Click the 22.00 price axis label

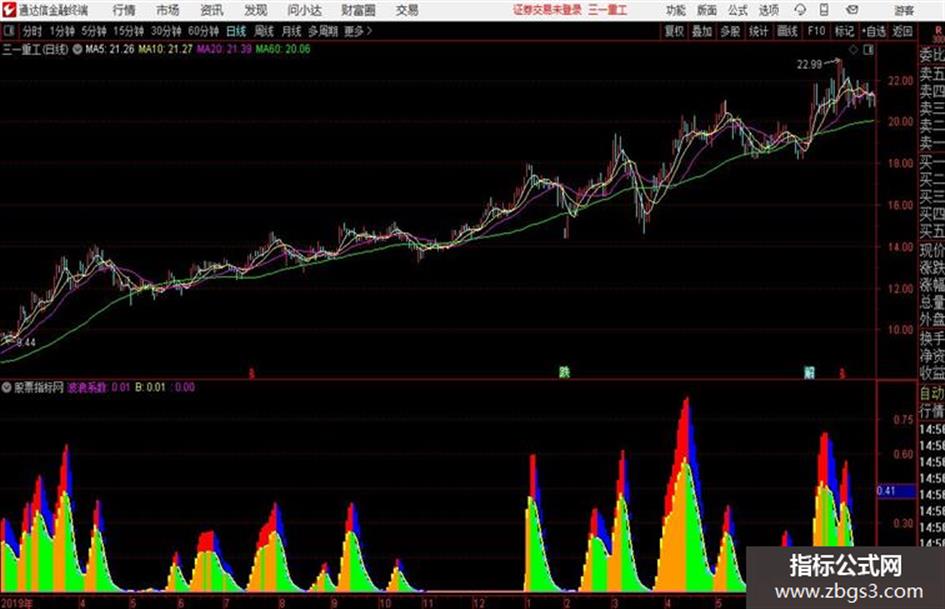pyautogui.click(x=900, y=81)
